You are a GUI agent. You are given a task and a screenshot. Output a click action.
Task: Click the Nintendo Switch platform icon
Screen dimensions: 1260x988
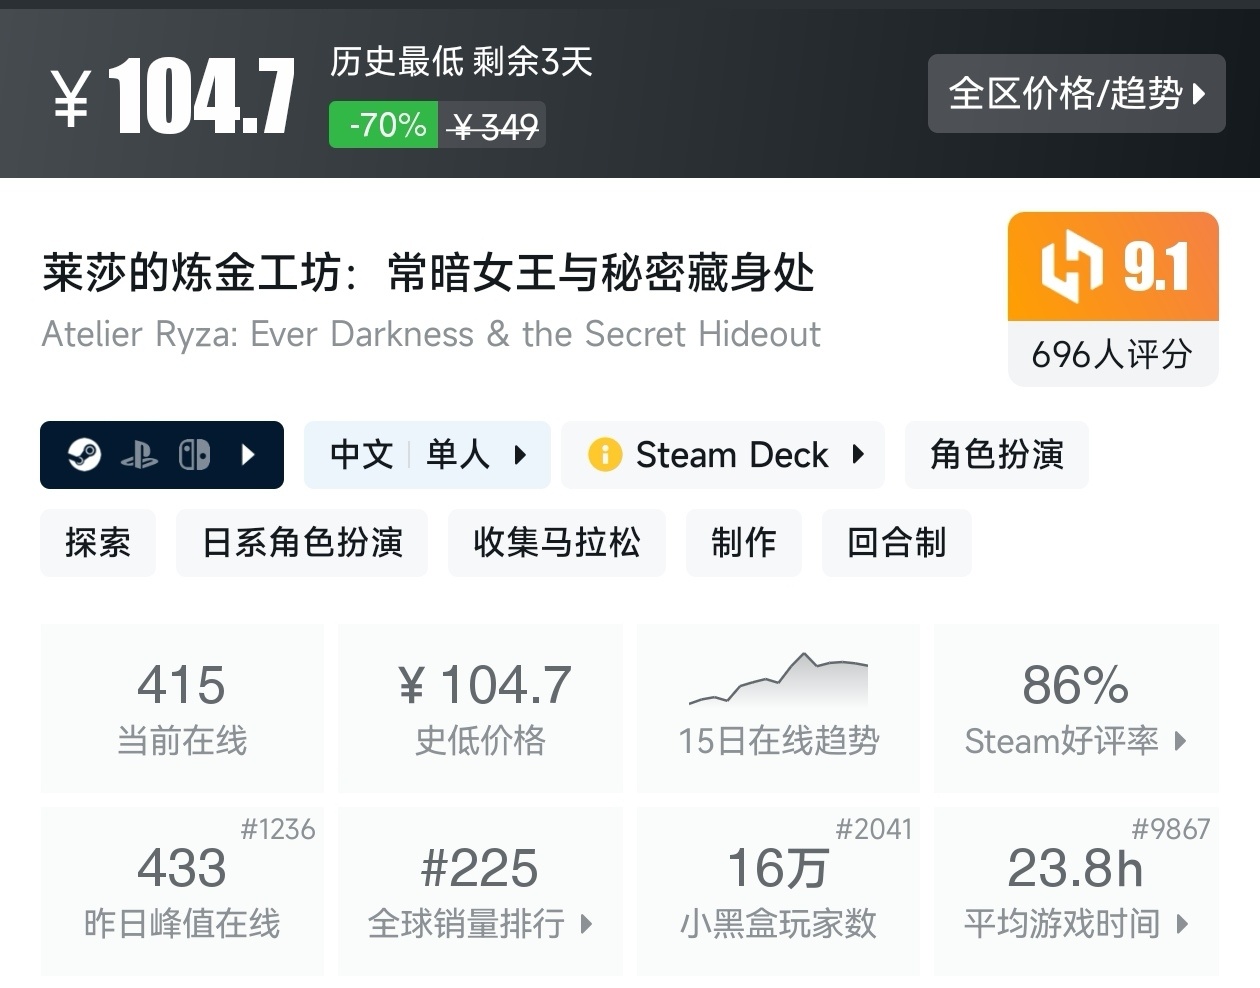pyautogui.click(x=194, y=455)
